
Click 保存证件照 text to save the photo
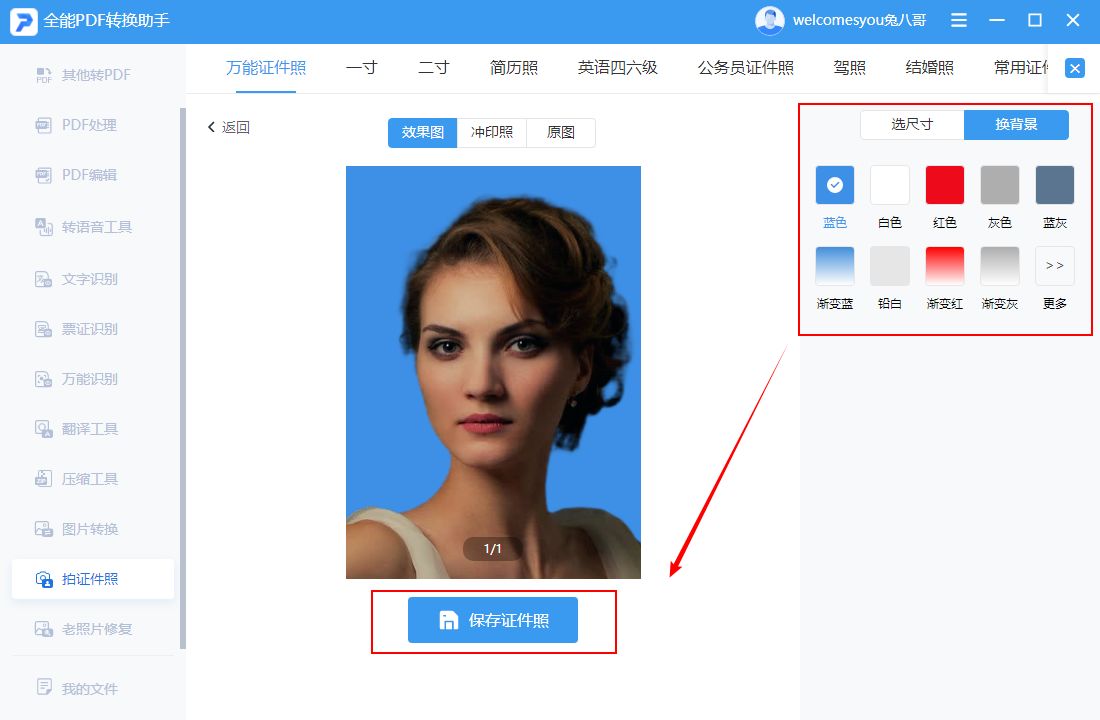(509, 620)
